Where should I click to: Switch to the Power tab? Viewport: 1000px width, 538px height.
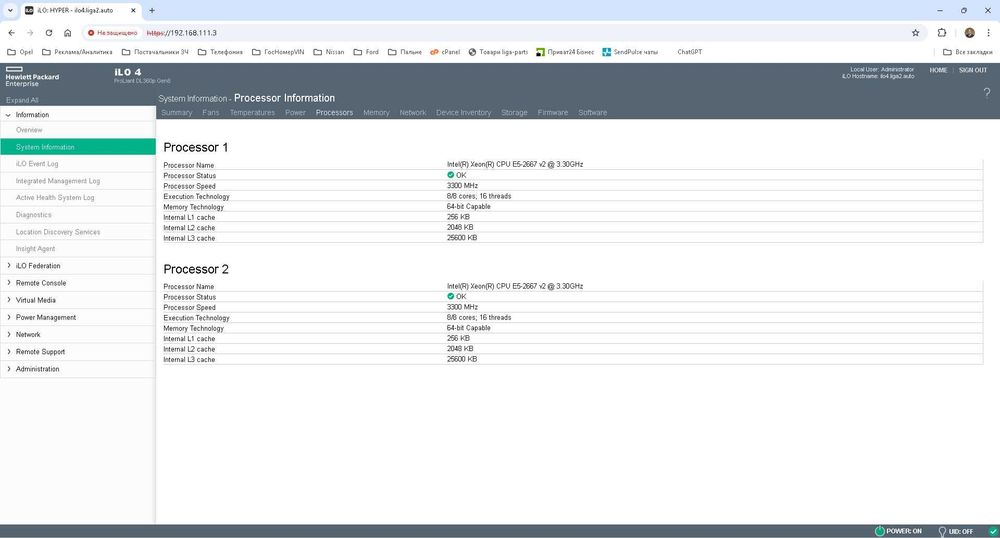point(295,113)
